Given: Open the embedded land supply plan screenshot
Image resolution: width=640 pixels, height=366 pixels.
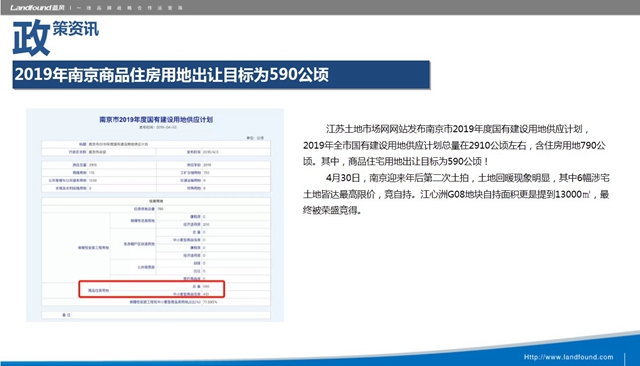Looking at the screenshot, I should pos(155,215).
